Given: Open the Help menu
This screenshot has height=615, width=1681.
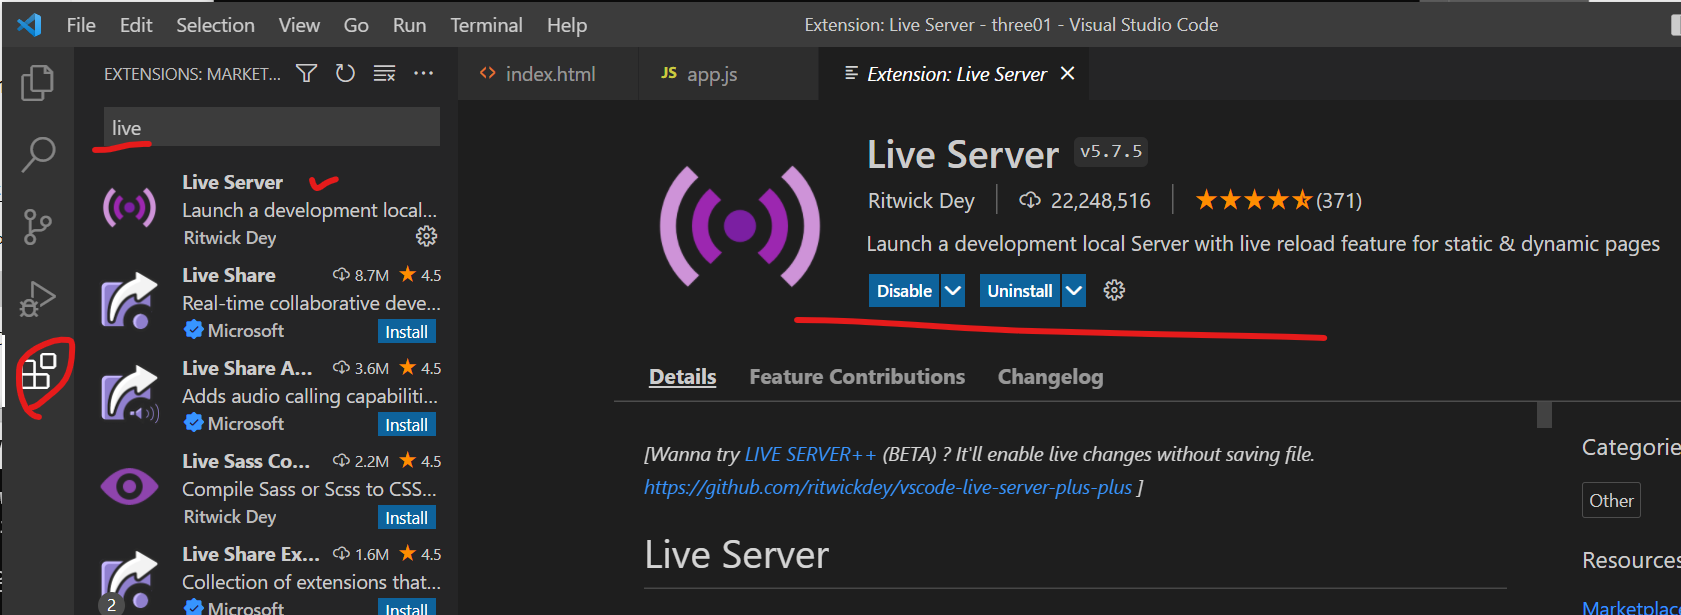Looking at the screenshot, I should pos(567,25).
